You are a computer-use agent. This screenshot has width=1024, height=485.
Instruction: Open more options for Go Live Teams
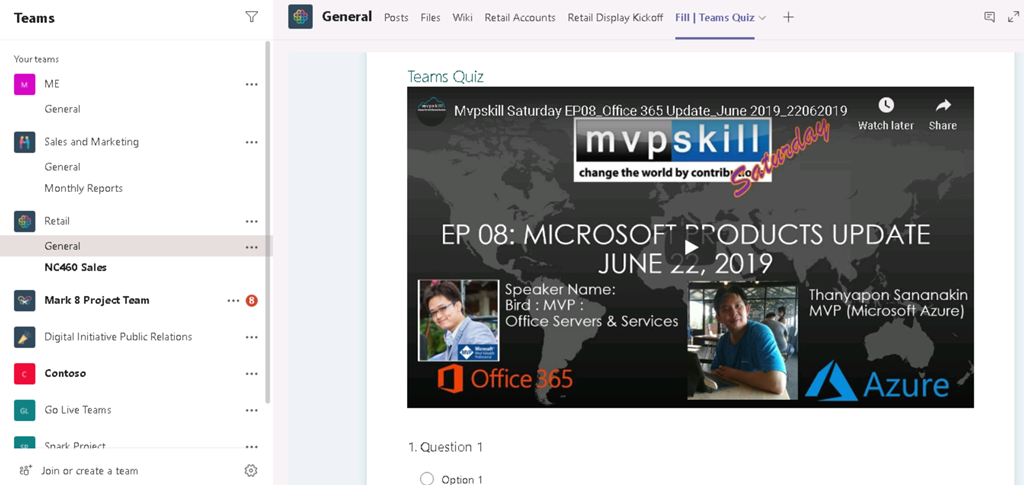251,410
